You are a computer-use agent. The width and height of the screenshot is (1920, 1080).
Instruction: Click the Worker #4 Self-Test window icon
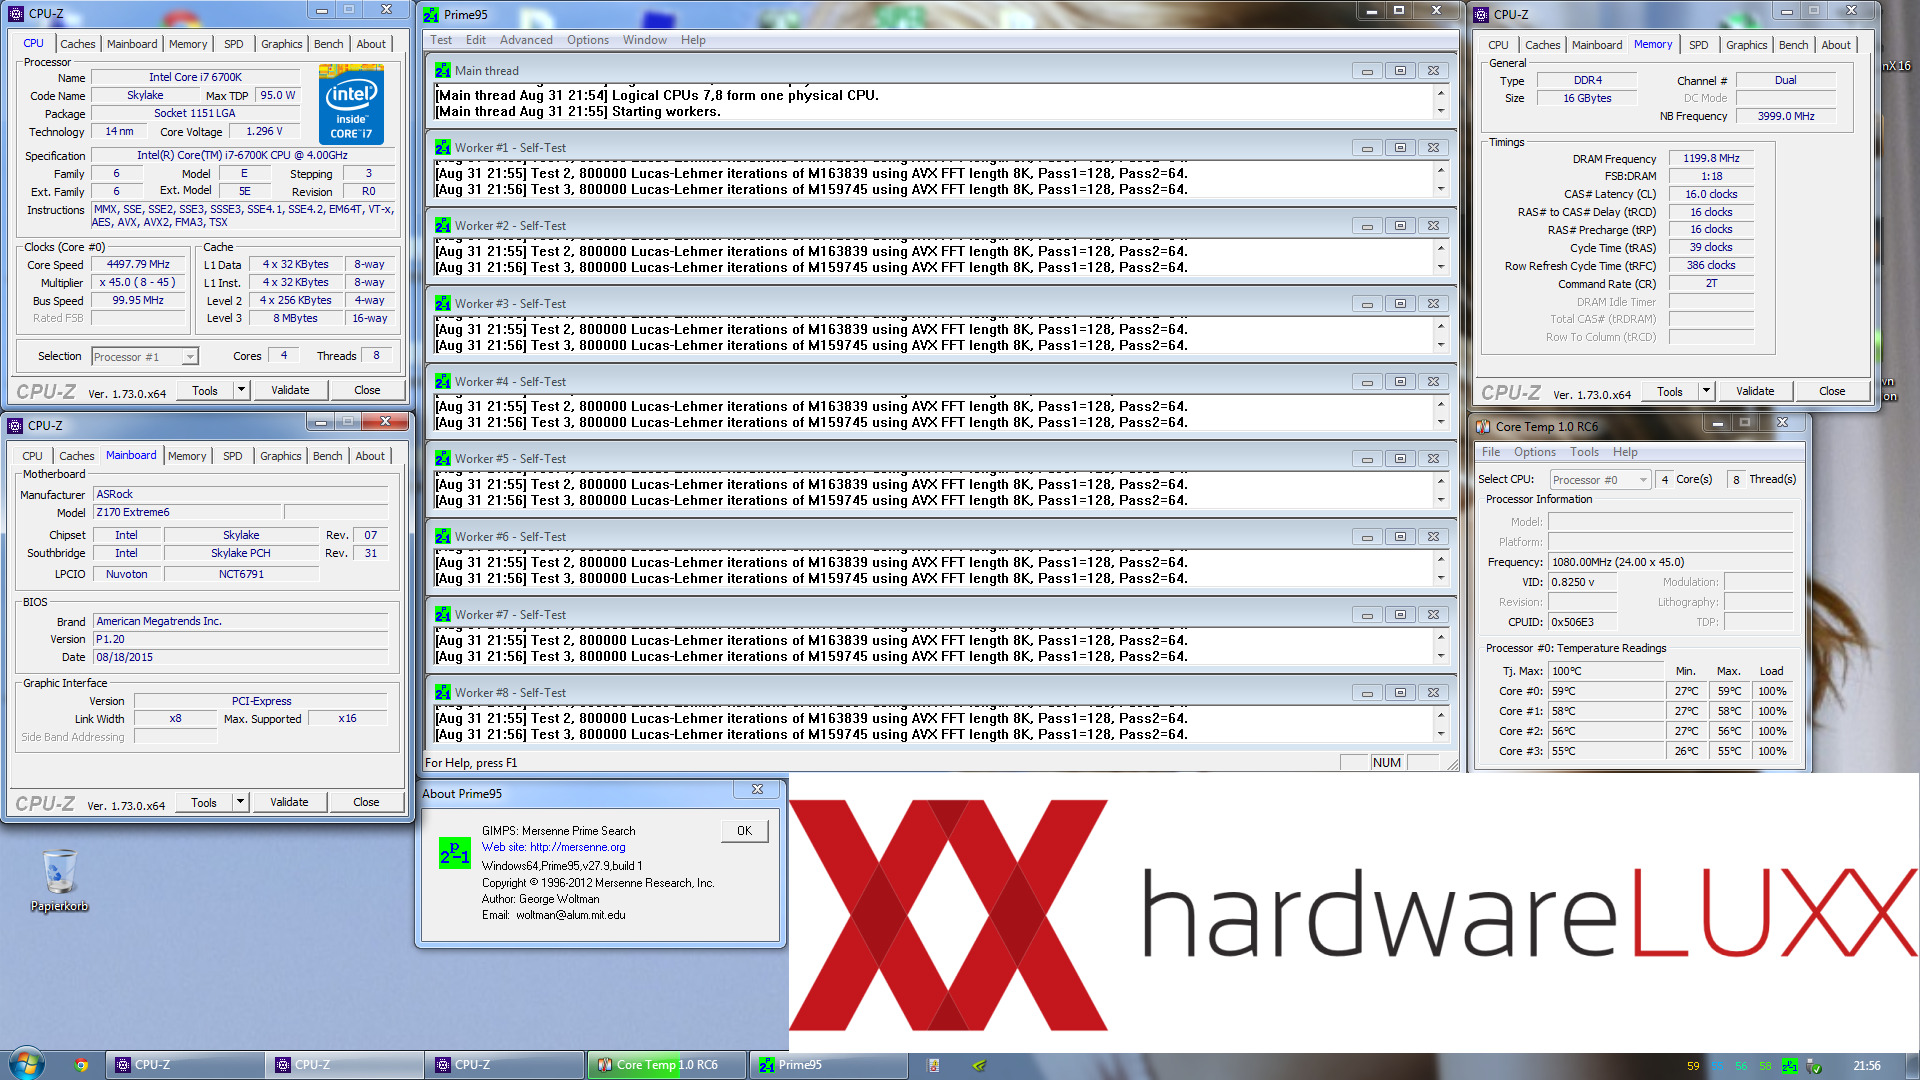[443, 382]
